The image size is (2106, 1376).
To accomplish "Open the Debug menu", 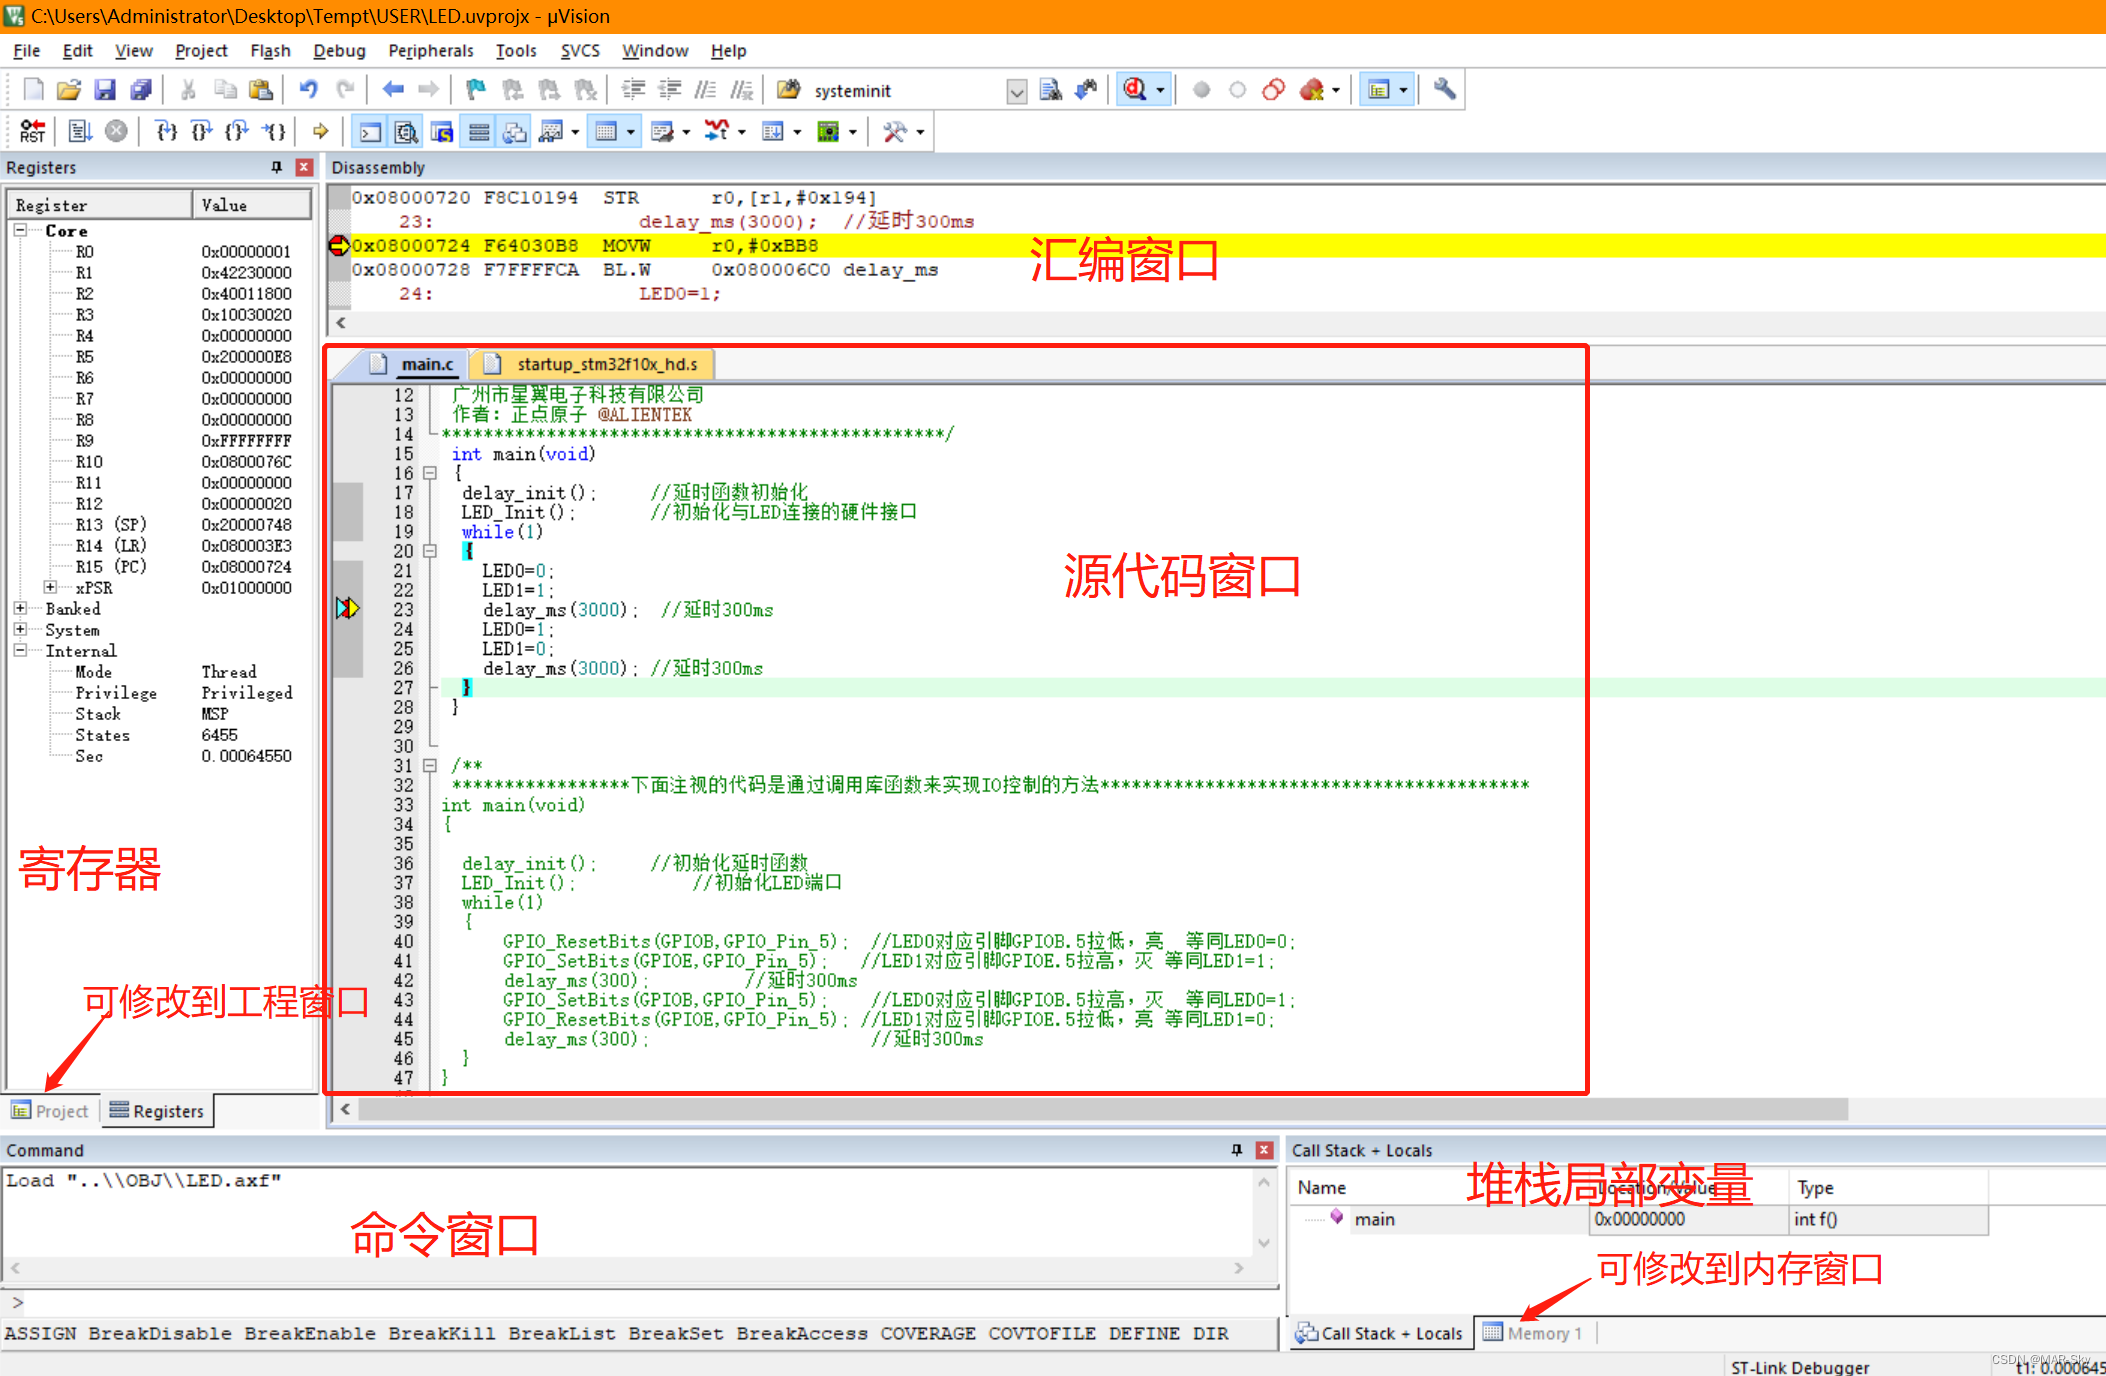I will (x=339, y=51).
